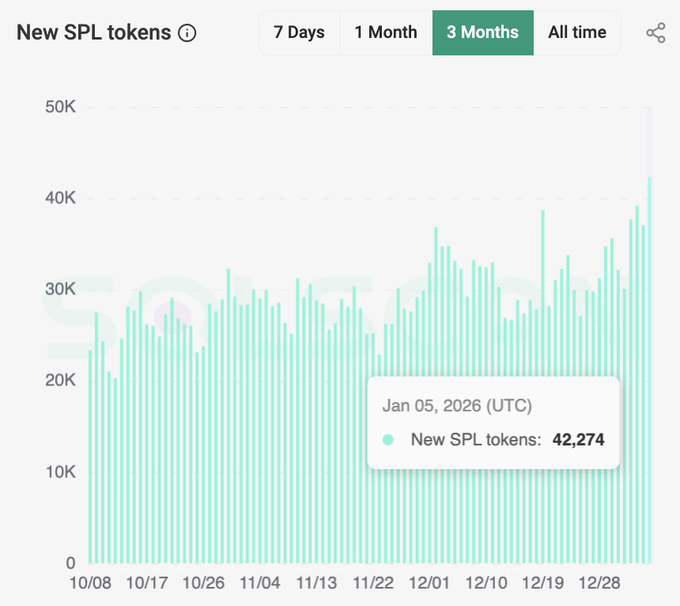680x606 pixels.
Task: Click the 10K y-axis label
Action: coord(60,471)
